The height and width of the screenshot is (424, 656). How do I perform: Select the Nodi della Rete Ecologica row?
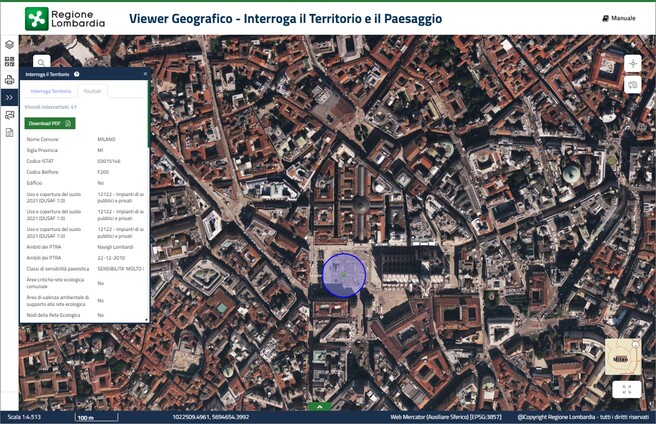click(x=85, y=315)
